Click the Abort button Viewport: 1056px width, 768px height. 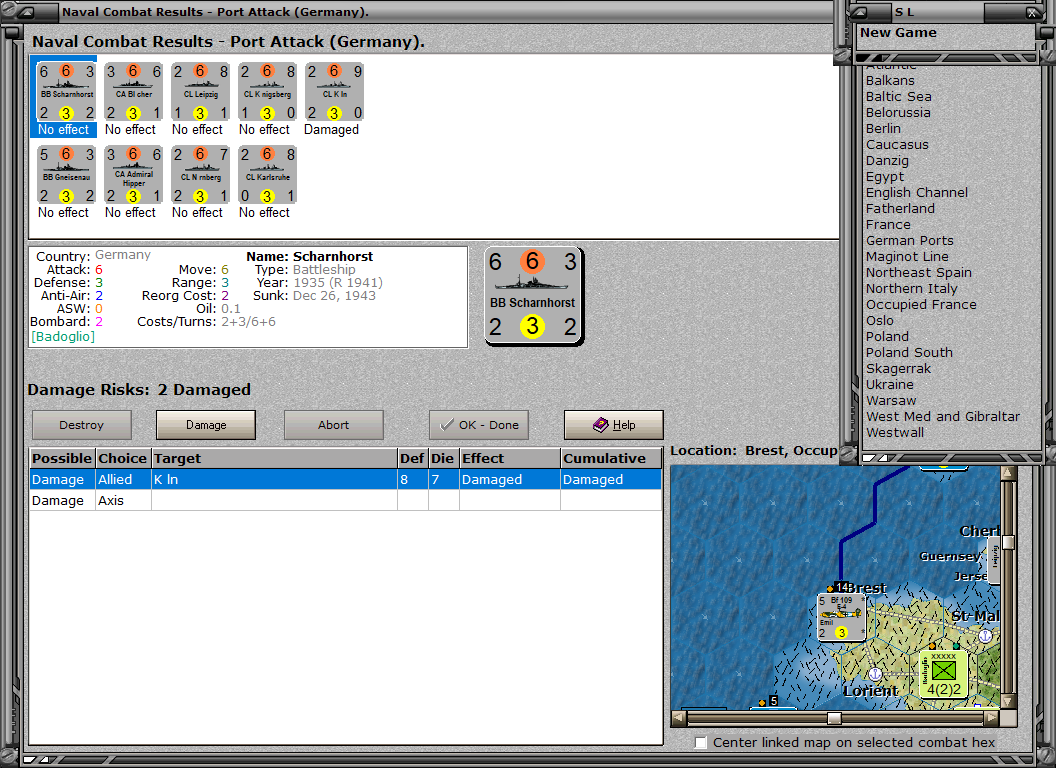(333, 425)
